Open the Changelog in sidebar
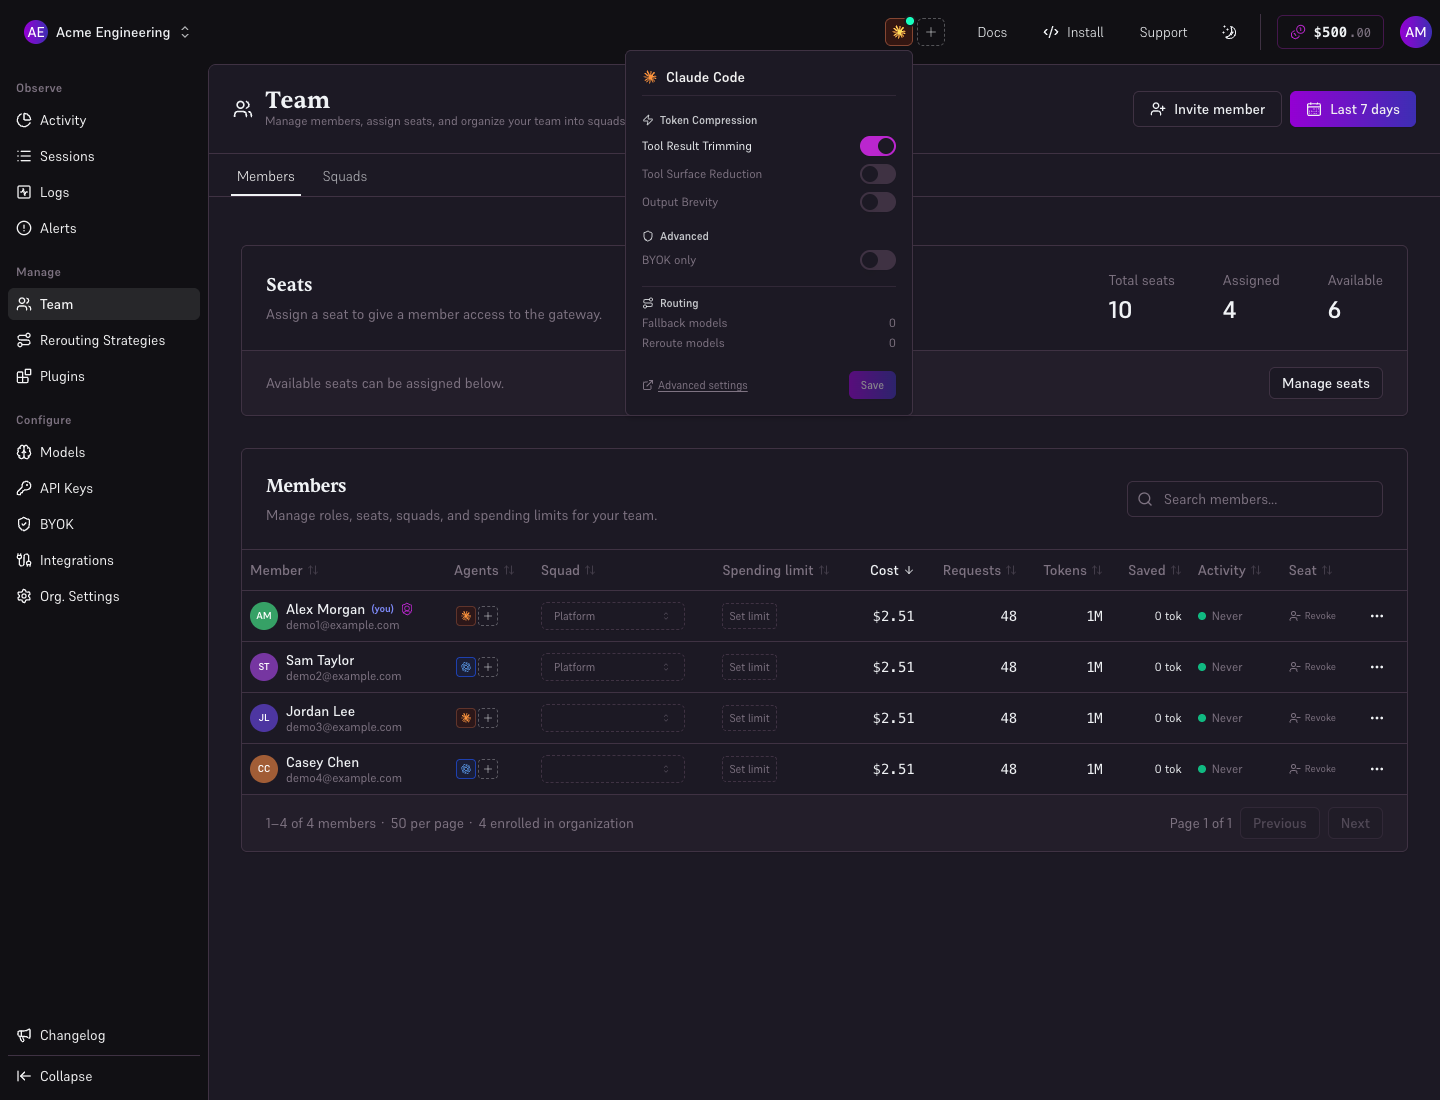Image resolution: width=1440 pixels, height=1100 pixels. click(x=104, y=1035)
